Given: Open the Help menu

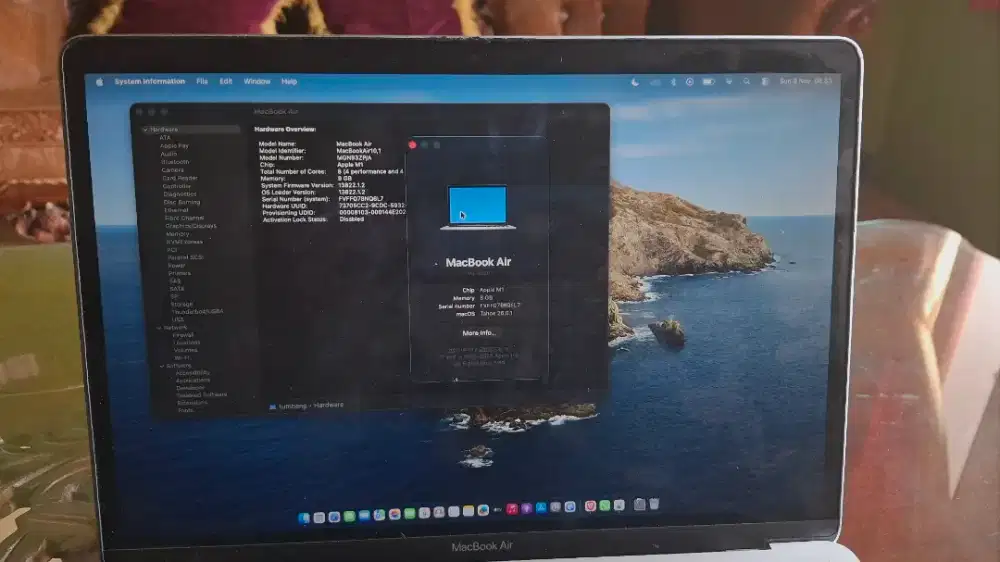Looking at the screenshot, I should click(289, 82).
